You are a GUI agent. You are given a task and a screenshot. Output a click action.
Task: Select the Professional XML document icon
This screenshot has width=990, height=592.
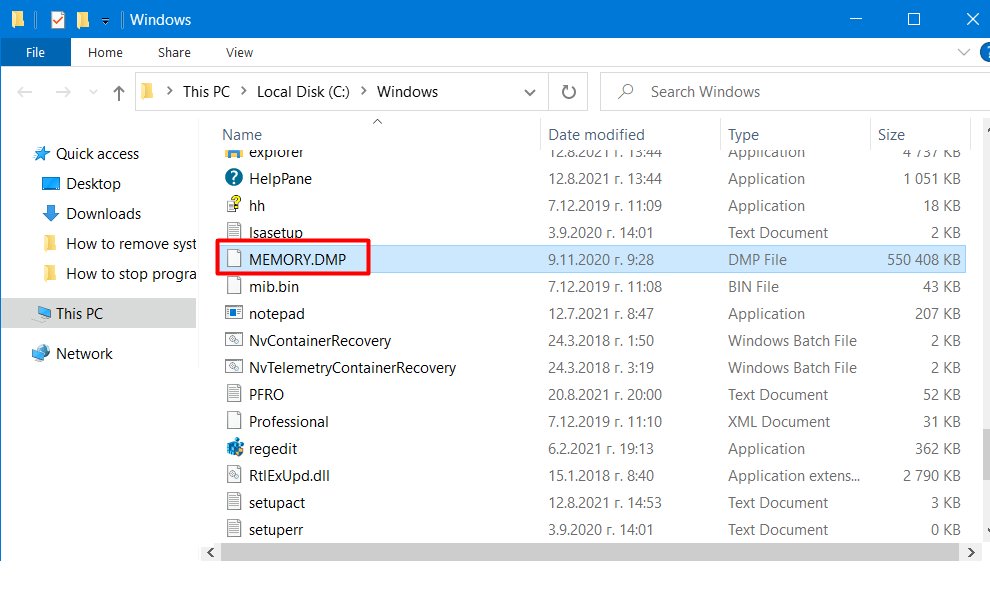pos(234,420)
